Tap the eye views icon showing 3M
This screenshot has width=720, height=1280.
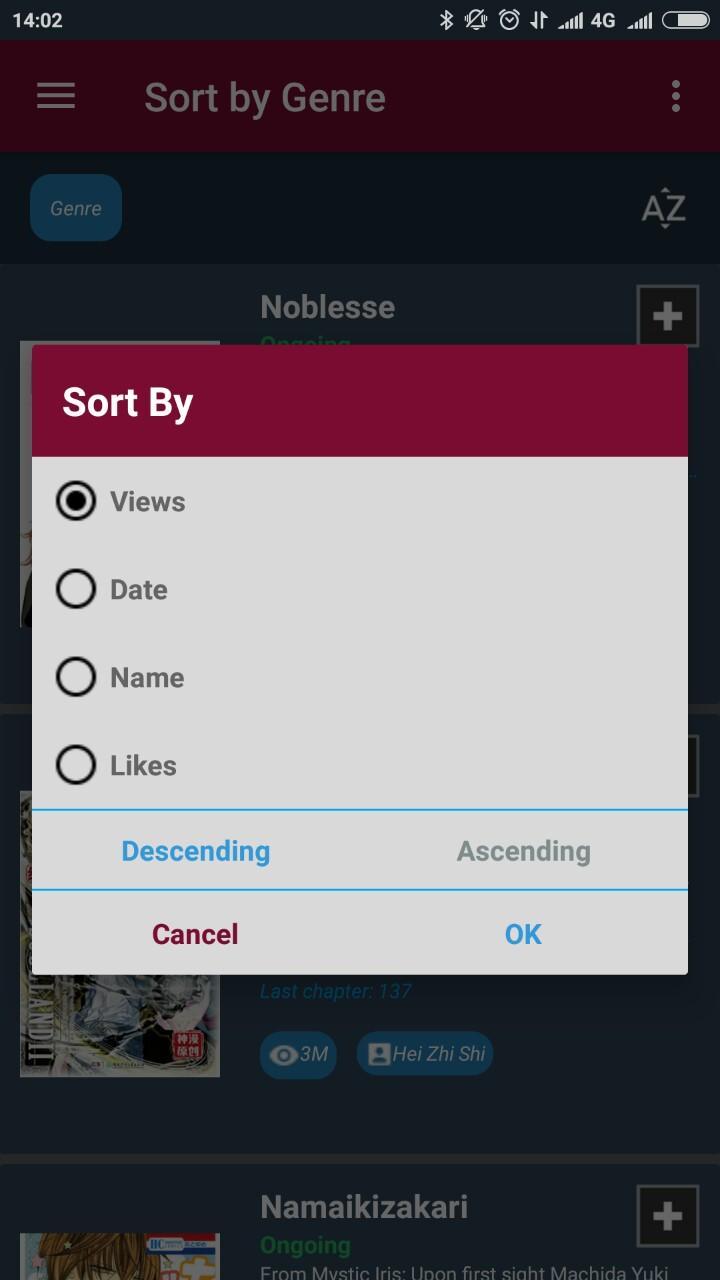click(285, 1055)
